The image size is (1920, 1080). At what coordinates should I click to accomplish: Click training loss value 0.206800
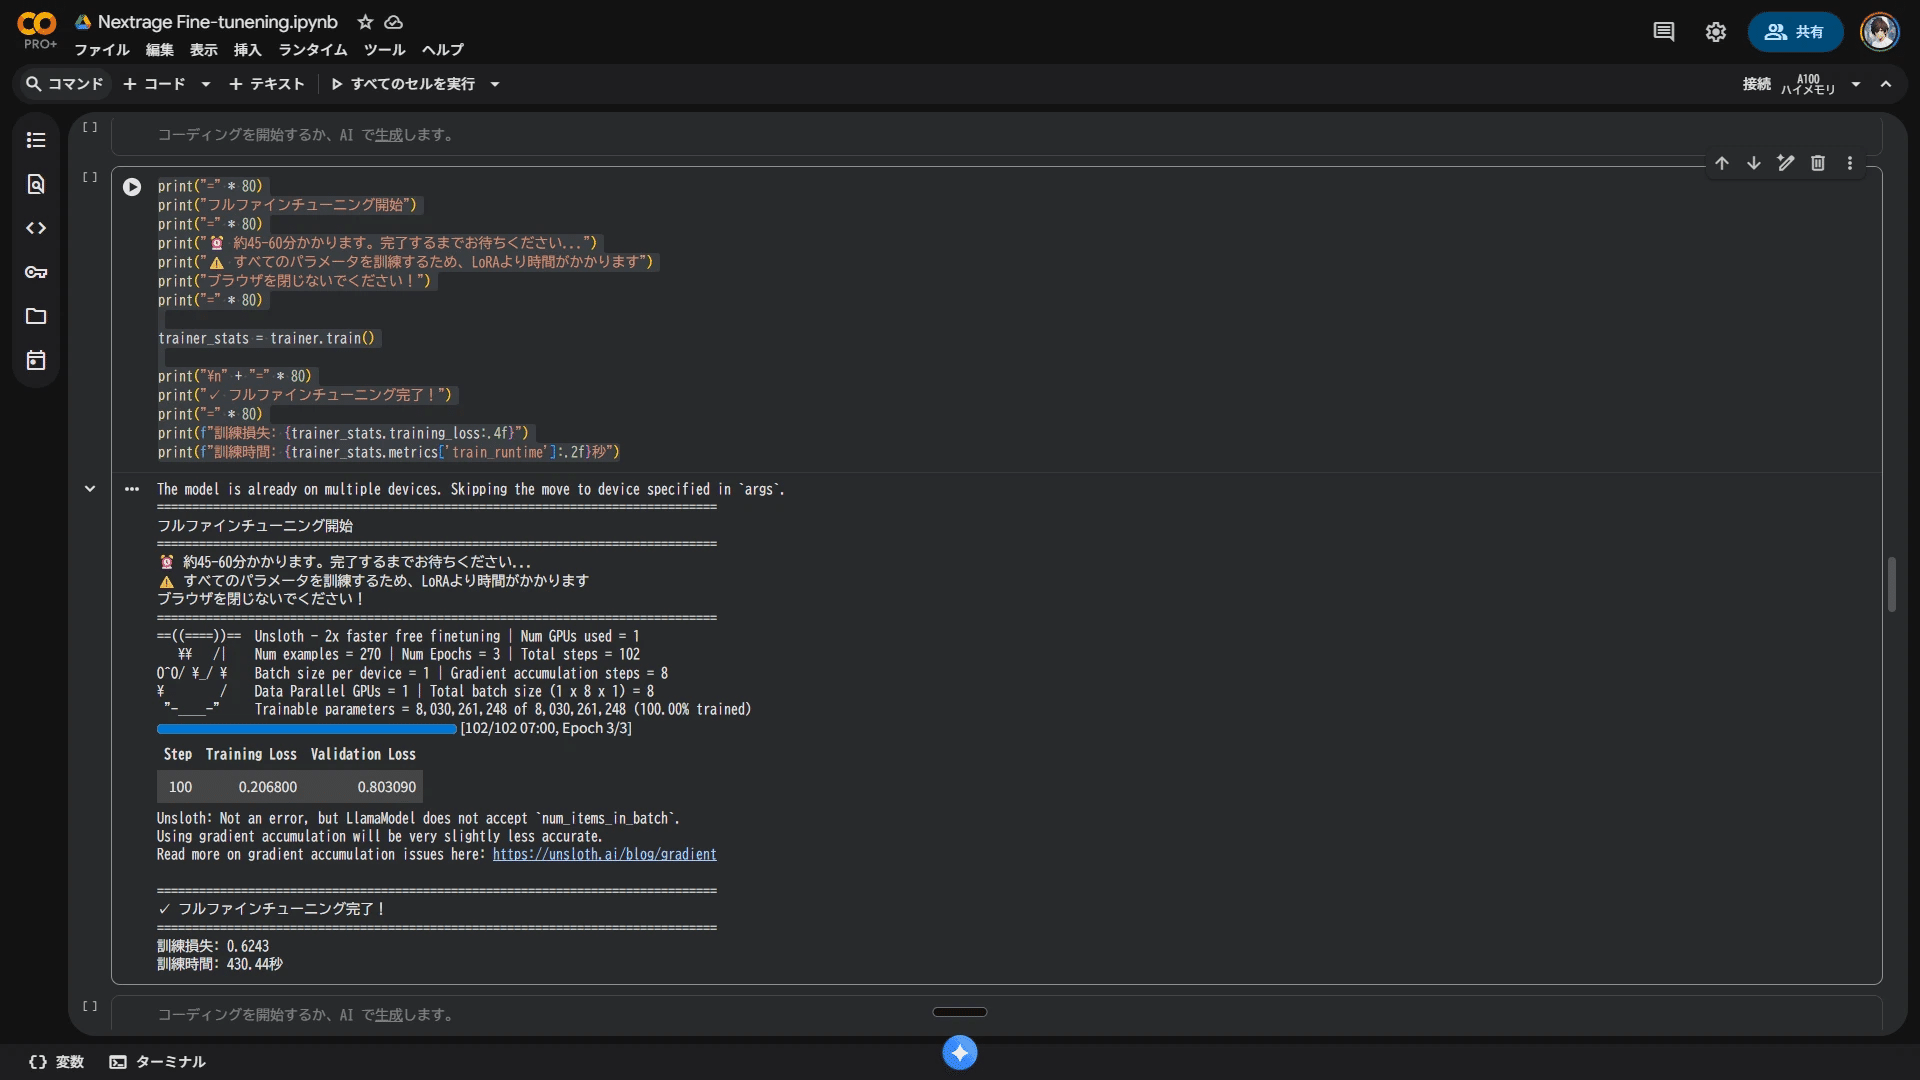click(267, 788)
